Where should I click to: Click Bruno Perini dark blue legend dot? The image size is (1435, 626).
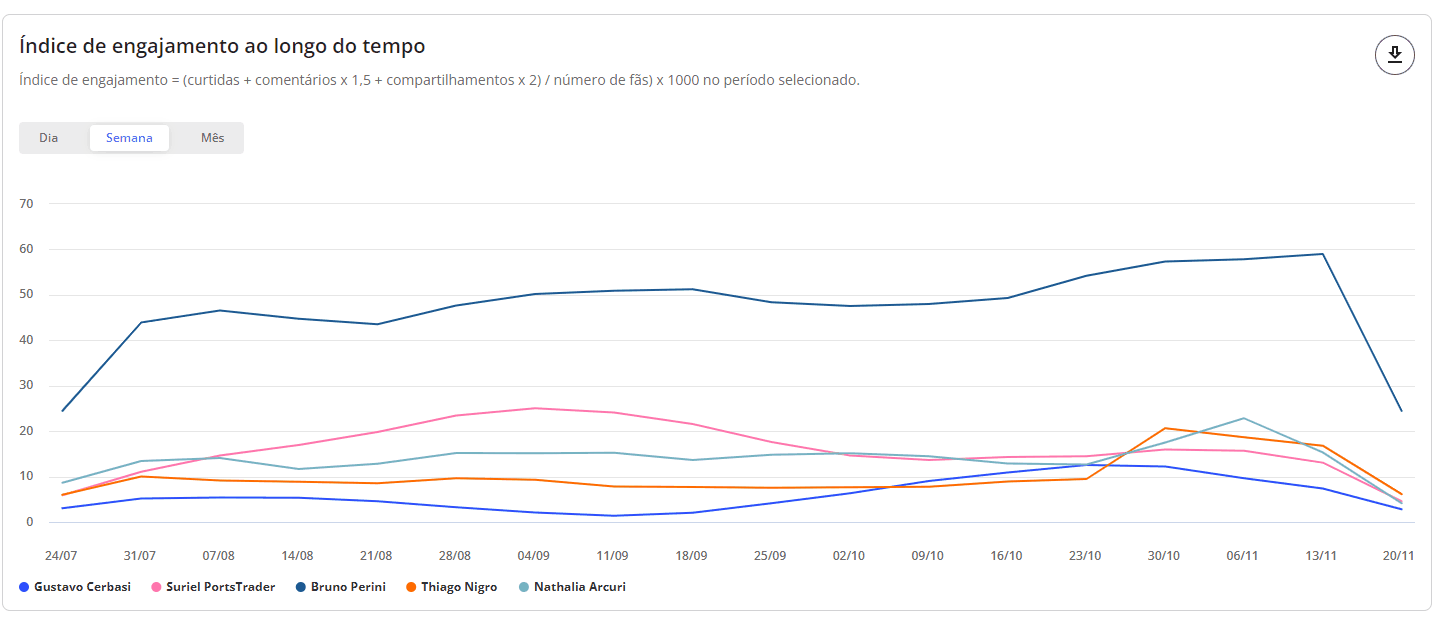(x=301, y=587)
